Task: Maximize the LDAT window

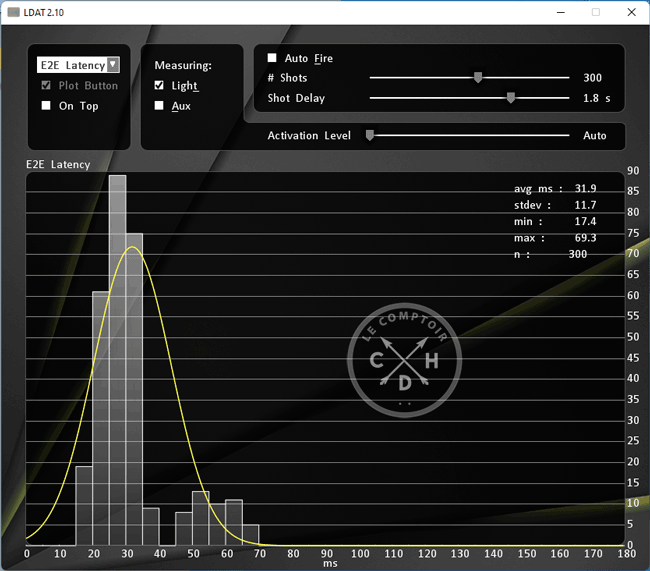Action: (x=596, y=12)
